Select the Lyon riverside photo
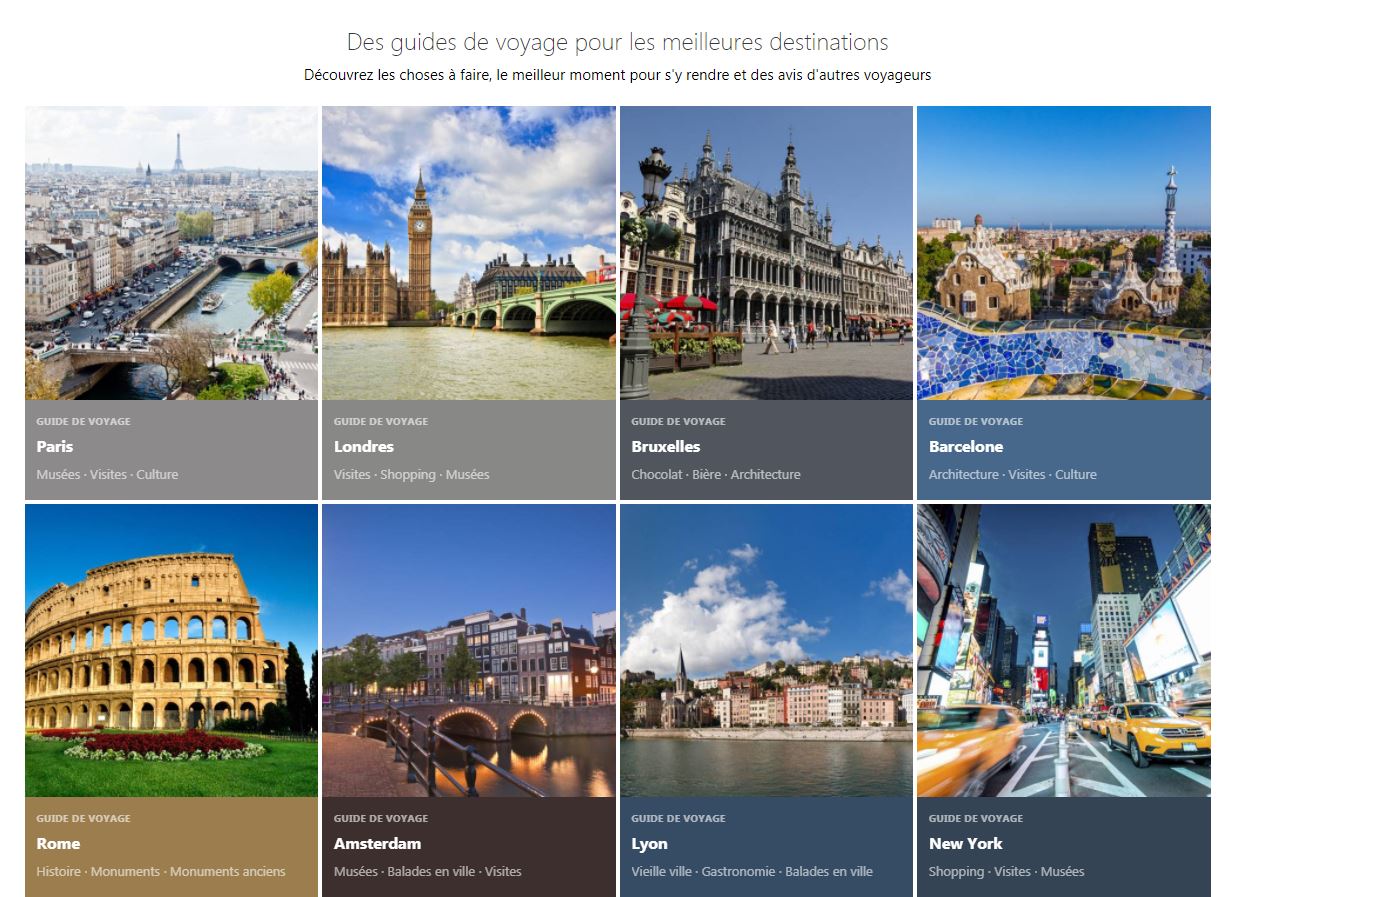This screenshot has height=897, width=1394. pyautogui.click(x=766, y=650)
